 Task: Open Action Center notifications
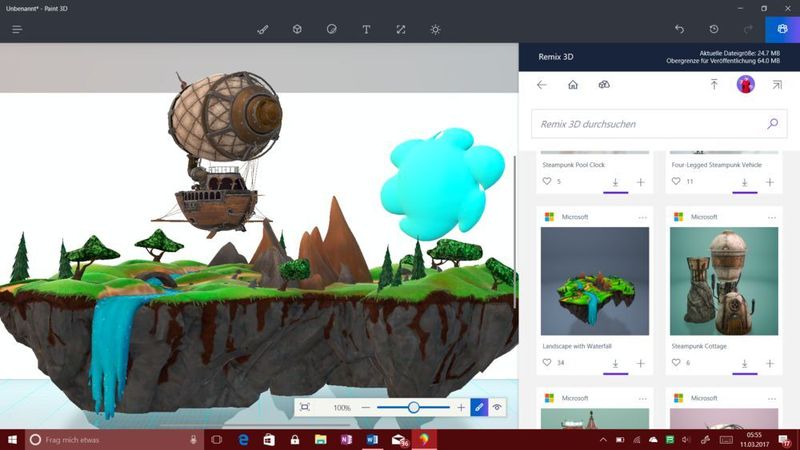pyautogui.click(x=784, y=439)
